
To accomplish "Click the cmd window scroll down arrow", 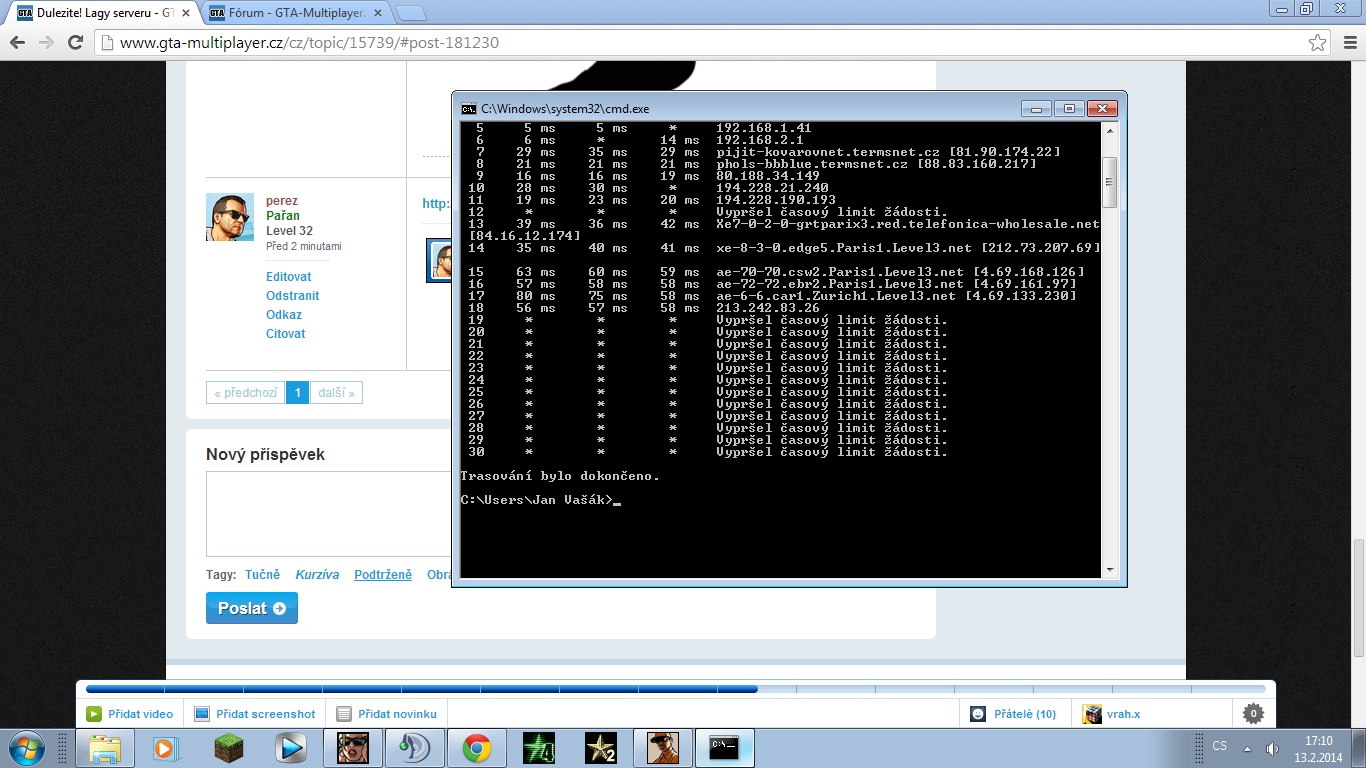I will pyautogui.click(x=1109, y=570).
